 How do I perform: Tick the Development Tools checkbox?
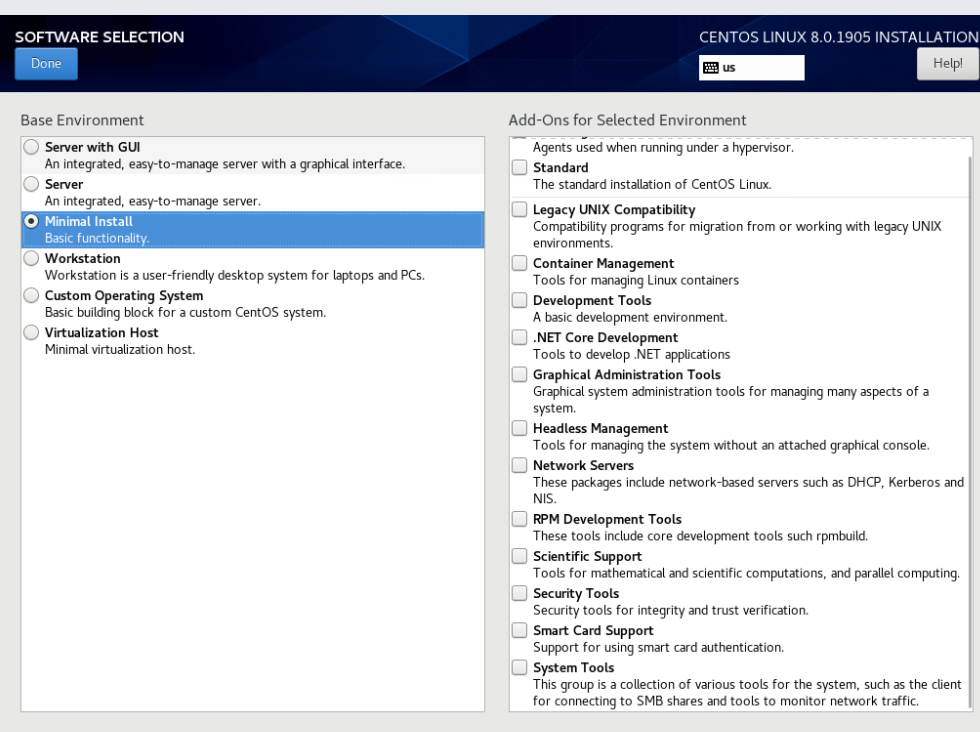pyautogui.click(x=519, y=300)
